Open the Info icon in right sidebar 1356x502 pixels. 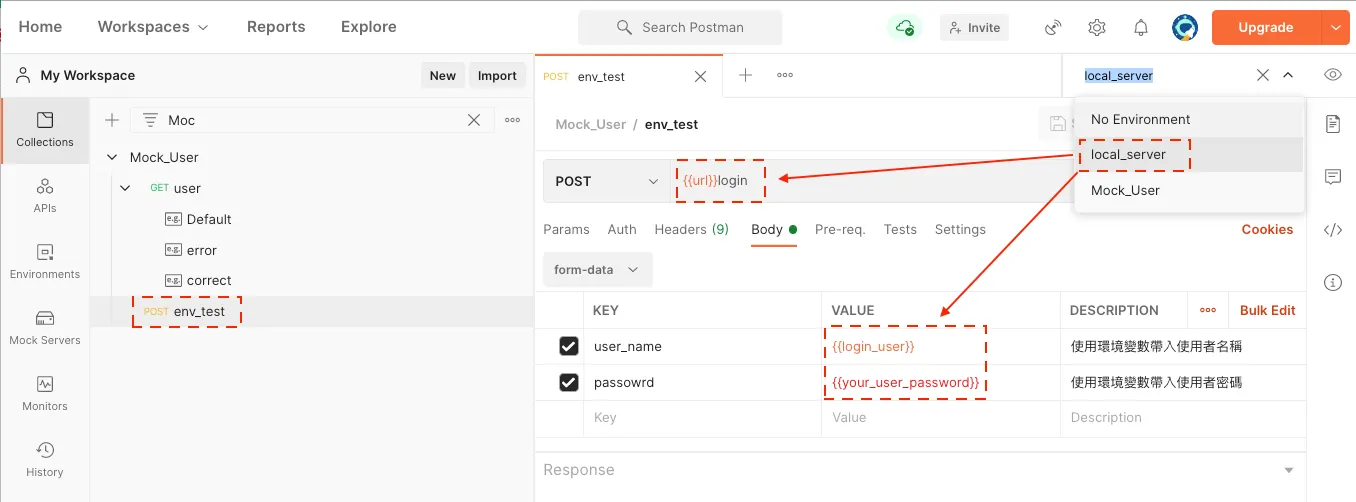pyautogui.click(x=1332, y=283)
